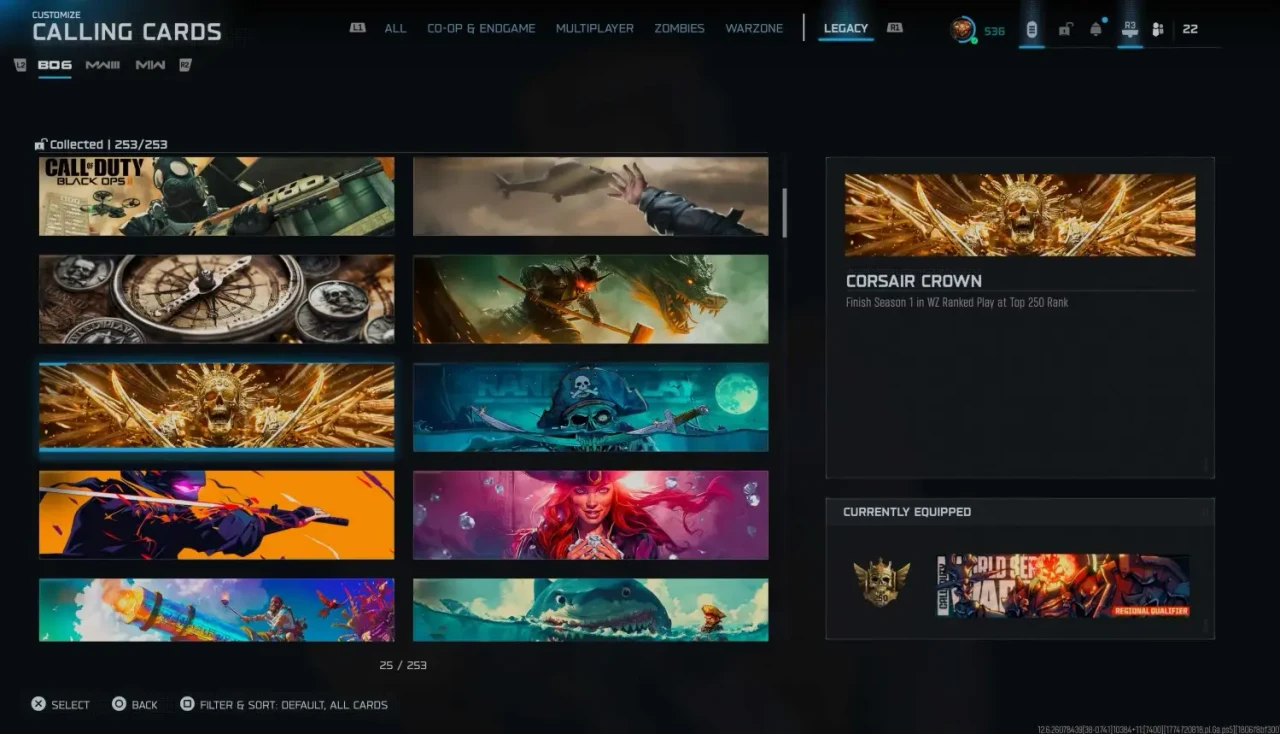This screenshot has height=734, width=1280.
Task: Switch to the MWIII game tab
Action: click(x=103, y=66)
